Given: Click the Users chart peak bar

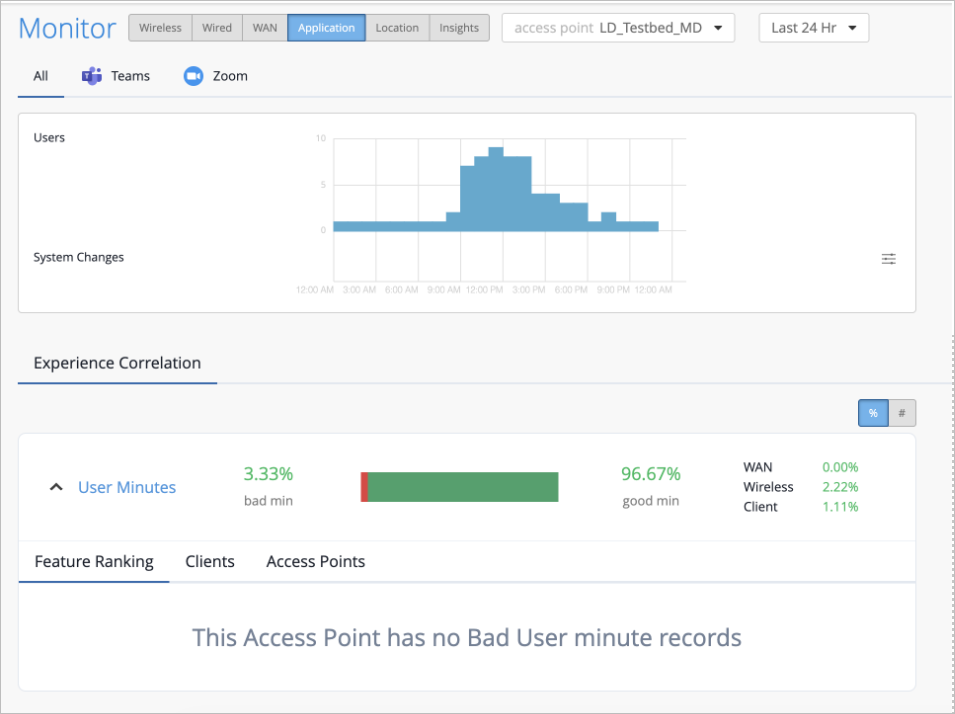Looking at the screenshot, I should [x=496, y=189].
